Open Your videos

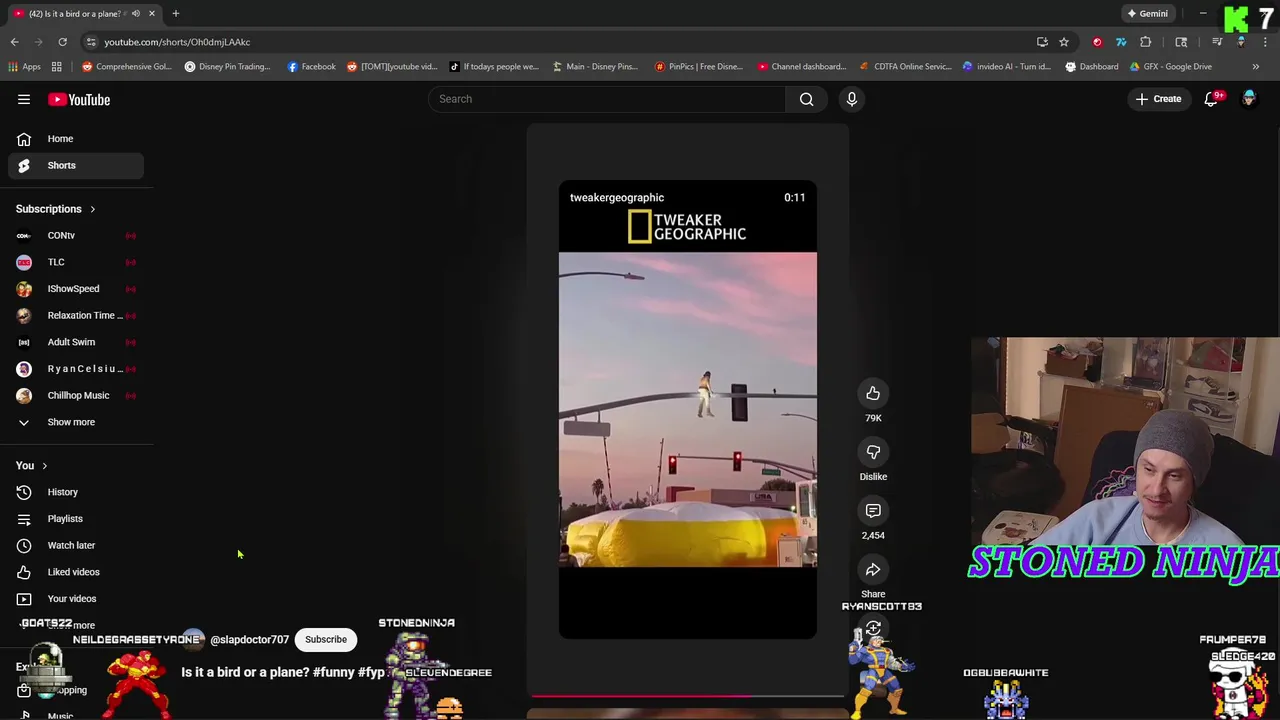77,599
